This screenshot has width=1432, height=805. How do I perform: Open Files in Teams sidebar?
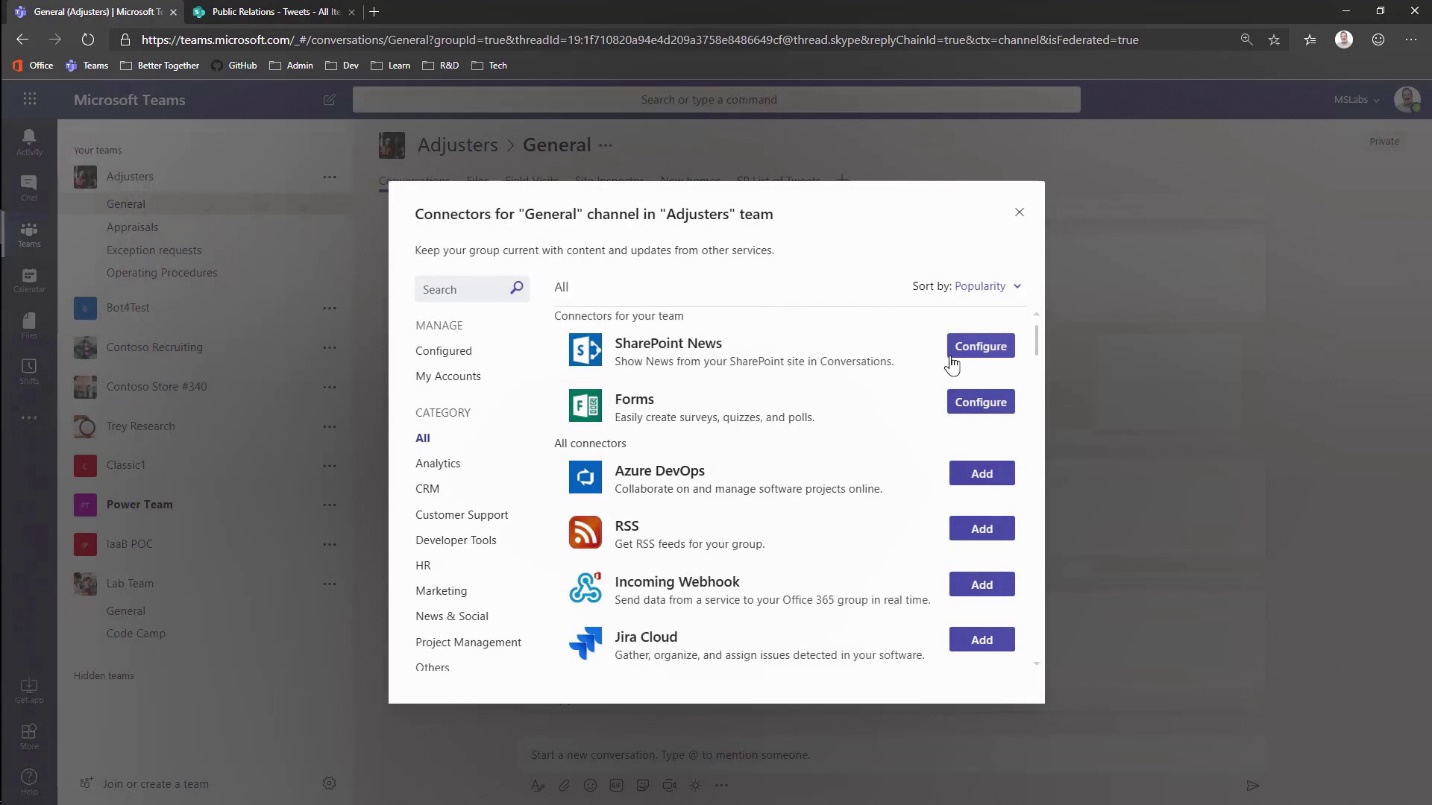pos(29,325)
